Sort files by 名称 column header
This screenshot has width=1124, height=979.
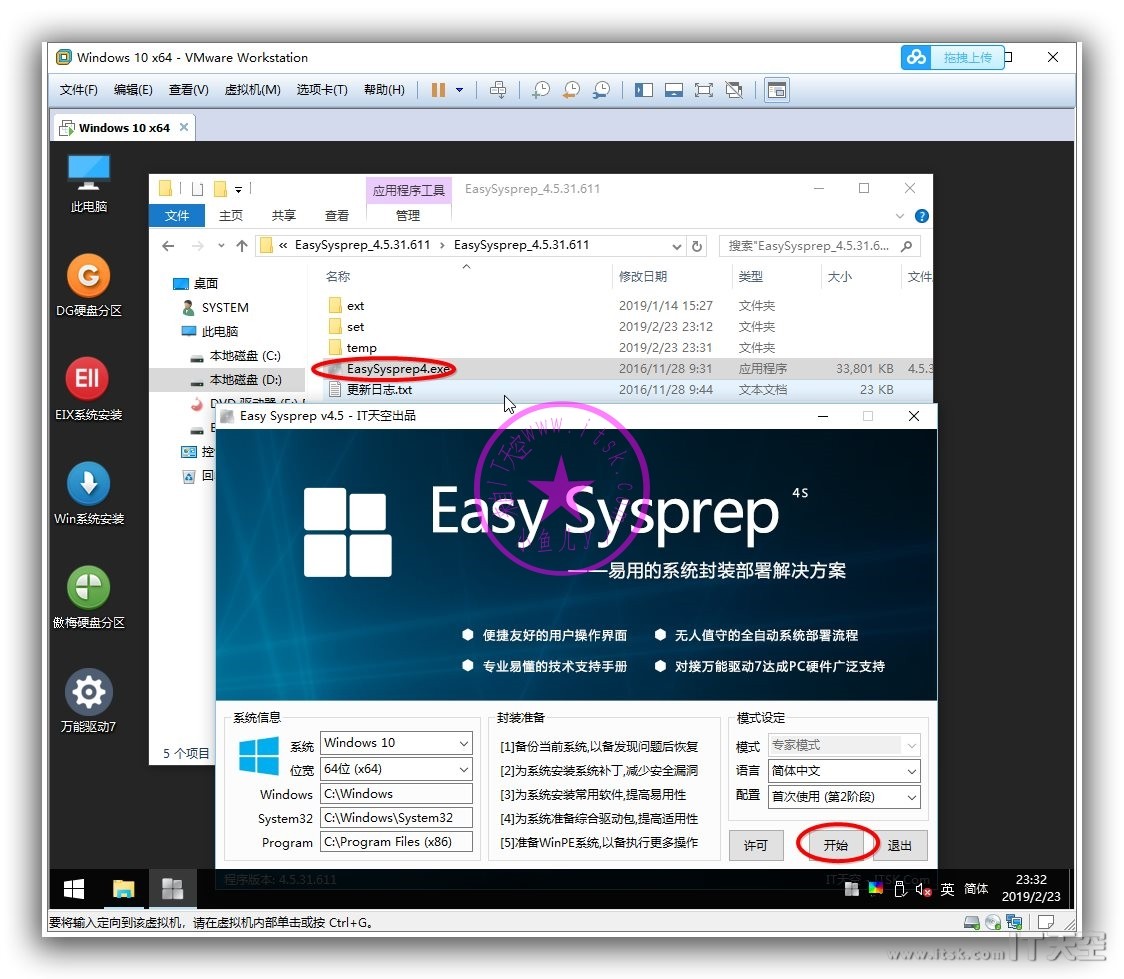coord(338,277)
